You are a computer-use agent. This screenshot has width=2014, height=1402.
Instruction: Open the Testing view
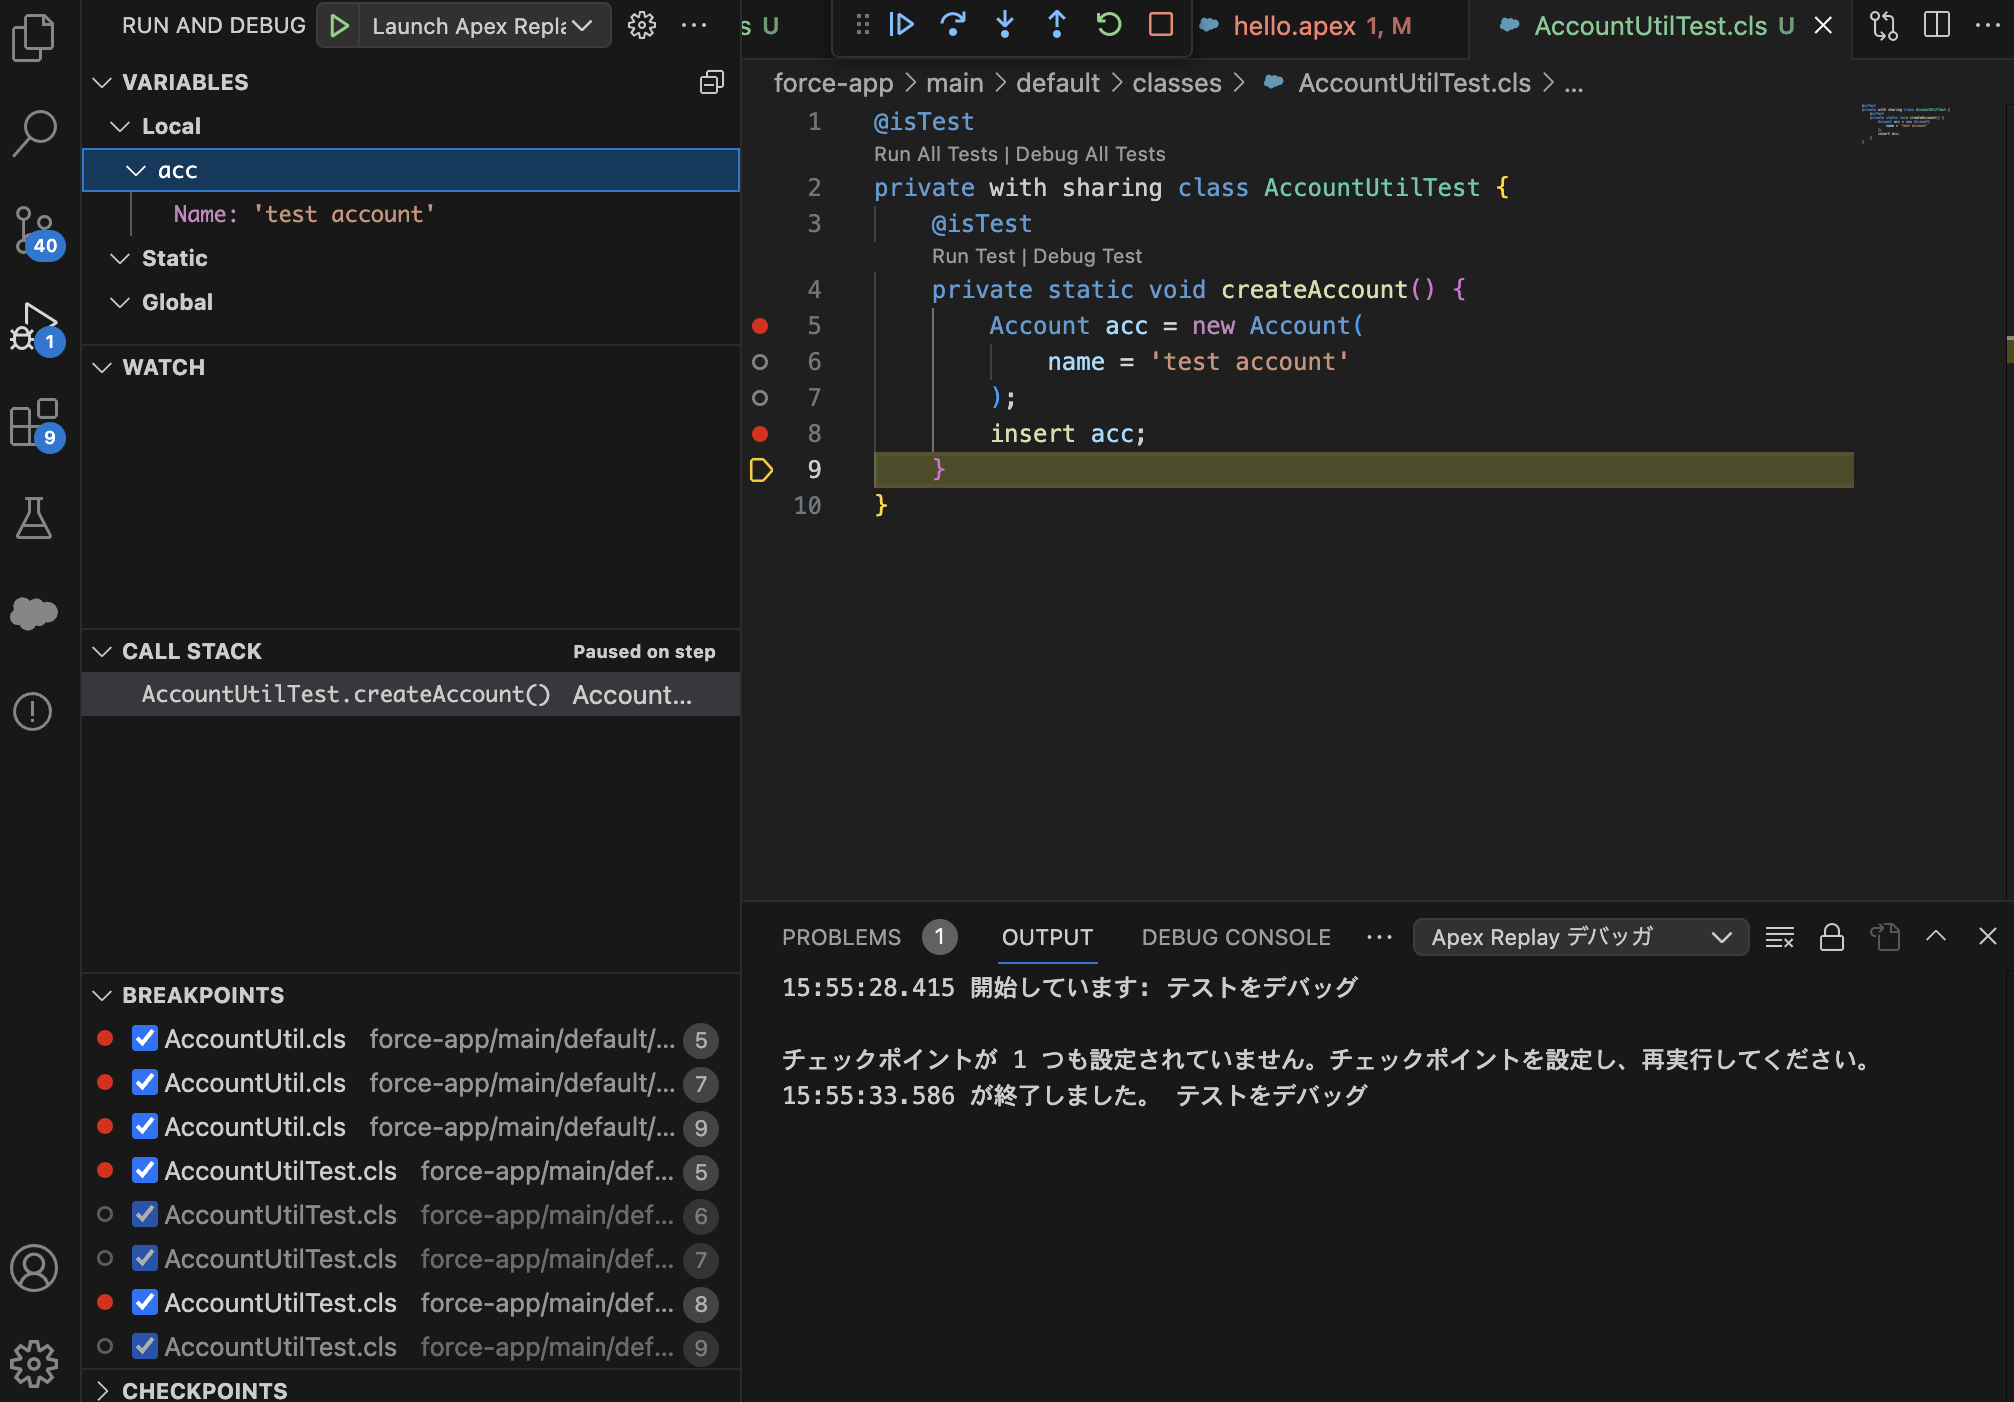point(36,519)
